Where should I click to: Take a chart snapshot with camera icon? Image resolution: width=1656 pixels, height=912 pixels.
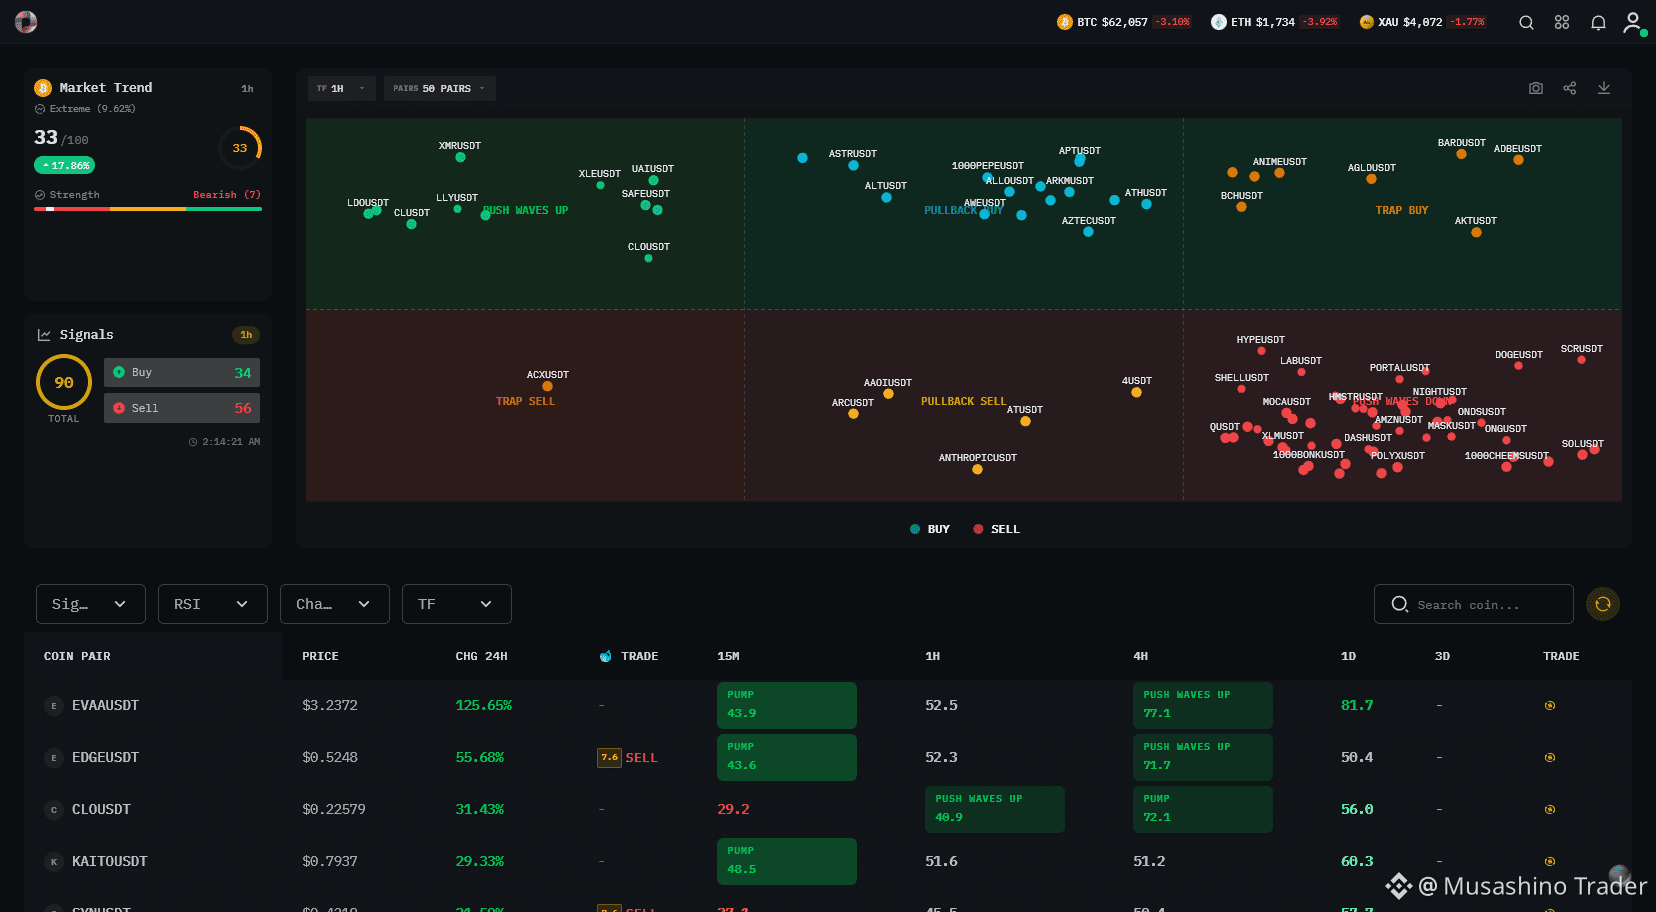[x=1536, y=88]
